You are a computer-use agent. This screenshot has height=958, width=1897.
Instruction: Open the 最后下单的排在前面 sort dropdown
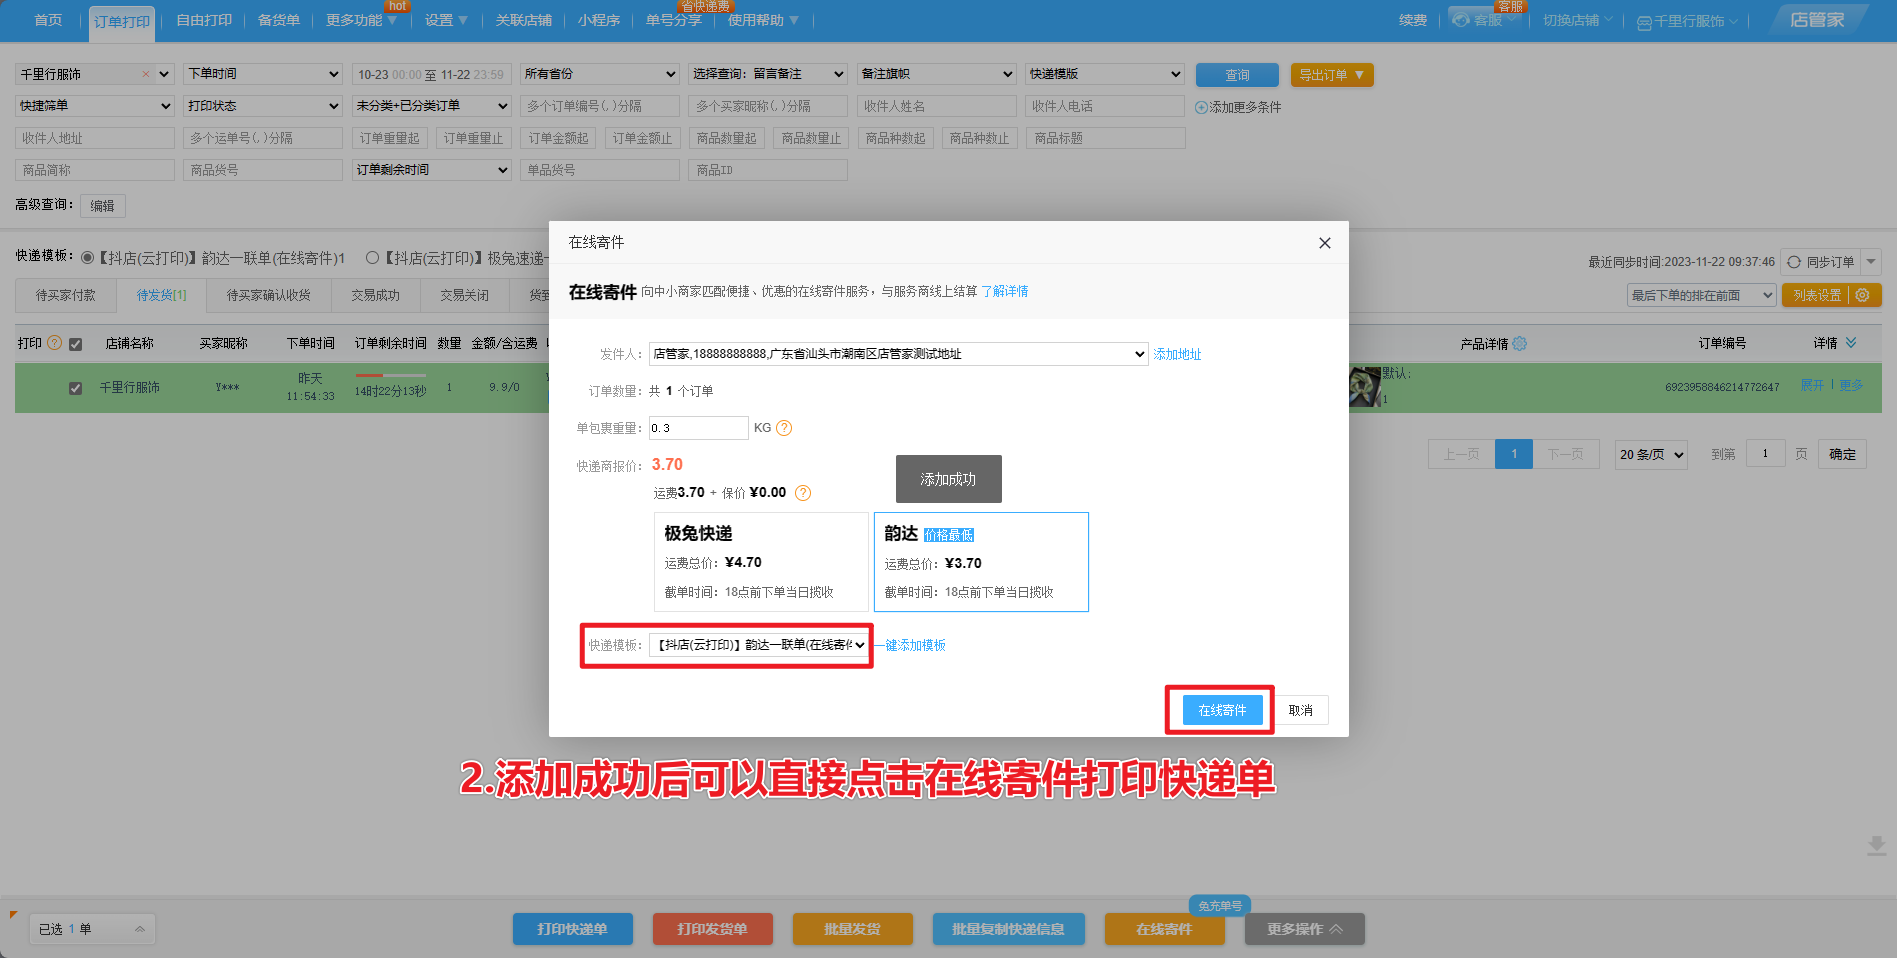click(x=1701, y=295)
